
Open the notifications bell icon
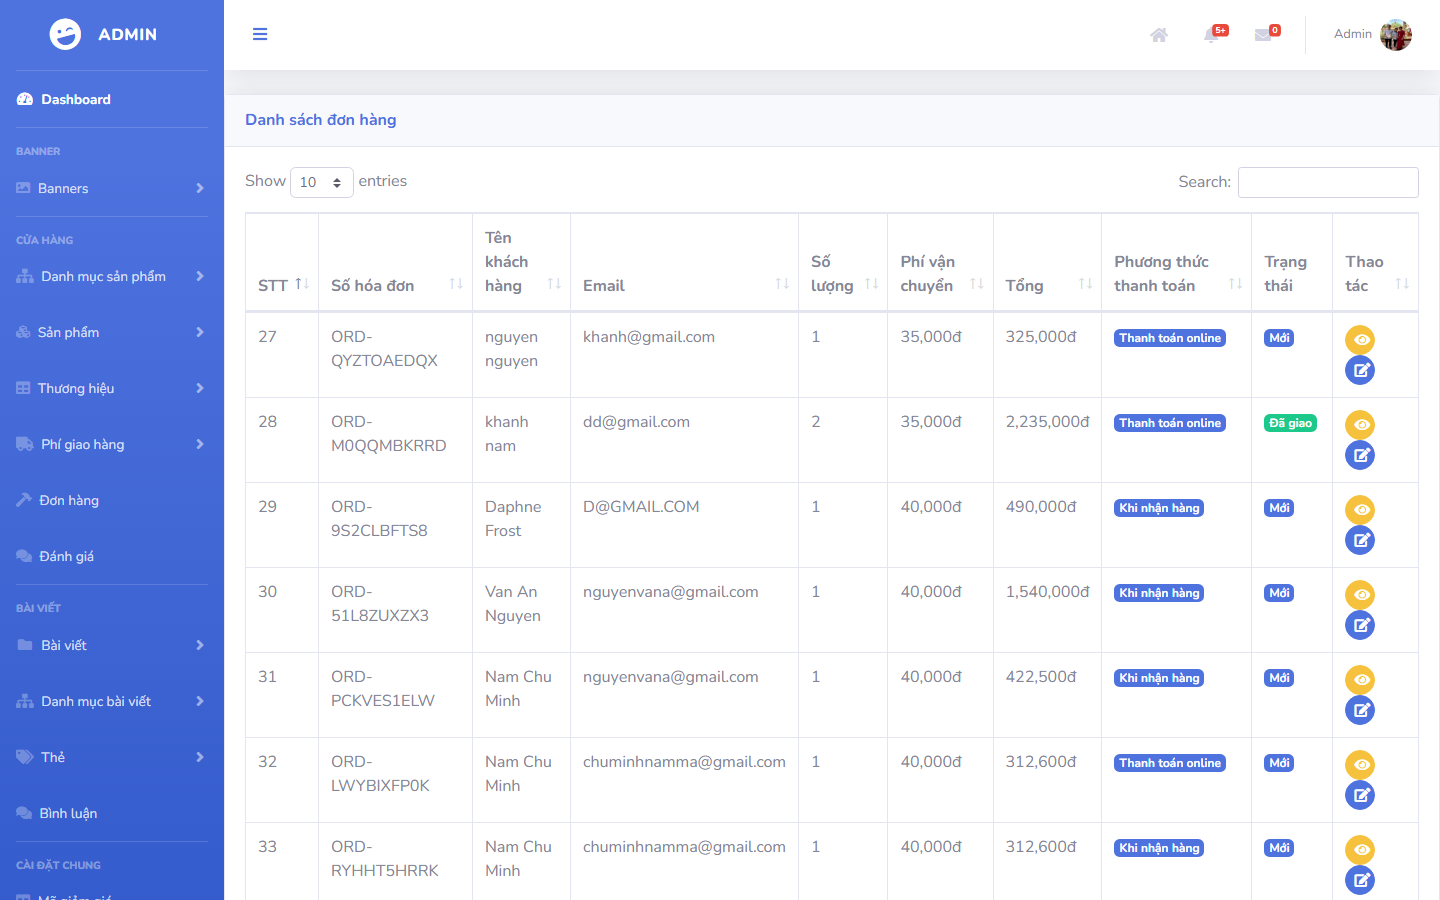click(1213, 35)
